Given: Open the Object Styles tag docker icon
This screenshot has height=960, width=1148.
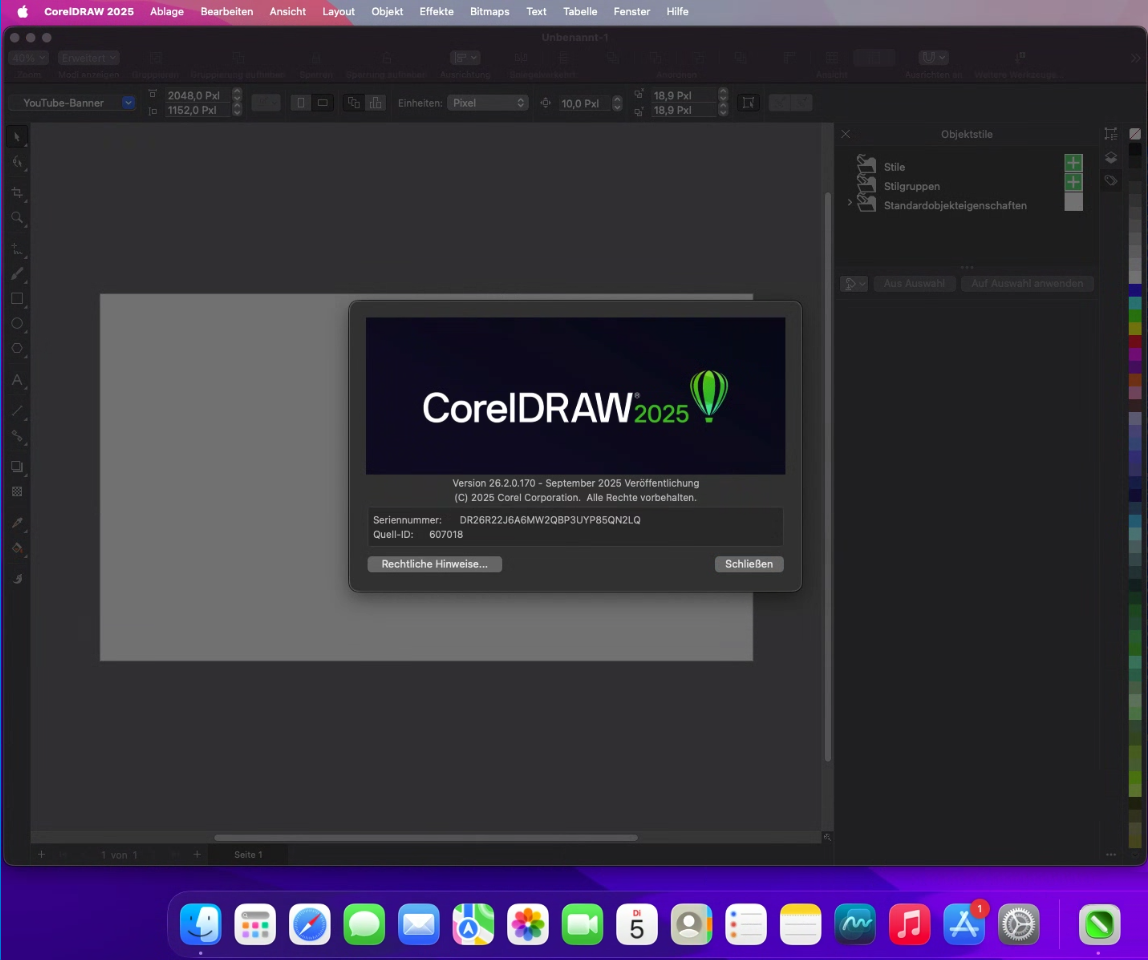Looking at the screenshot, I should coord(1111,180).
